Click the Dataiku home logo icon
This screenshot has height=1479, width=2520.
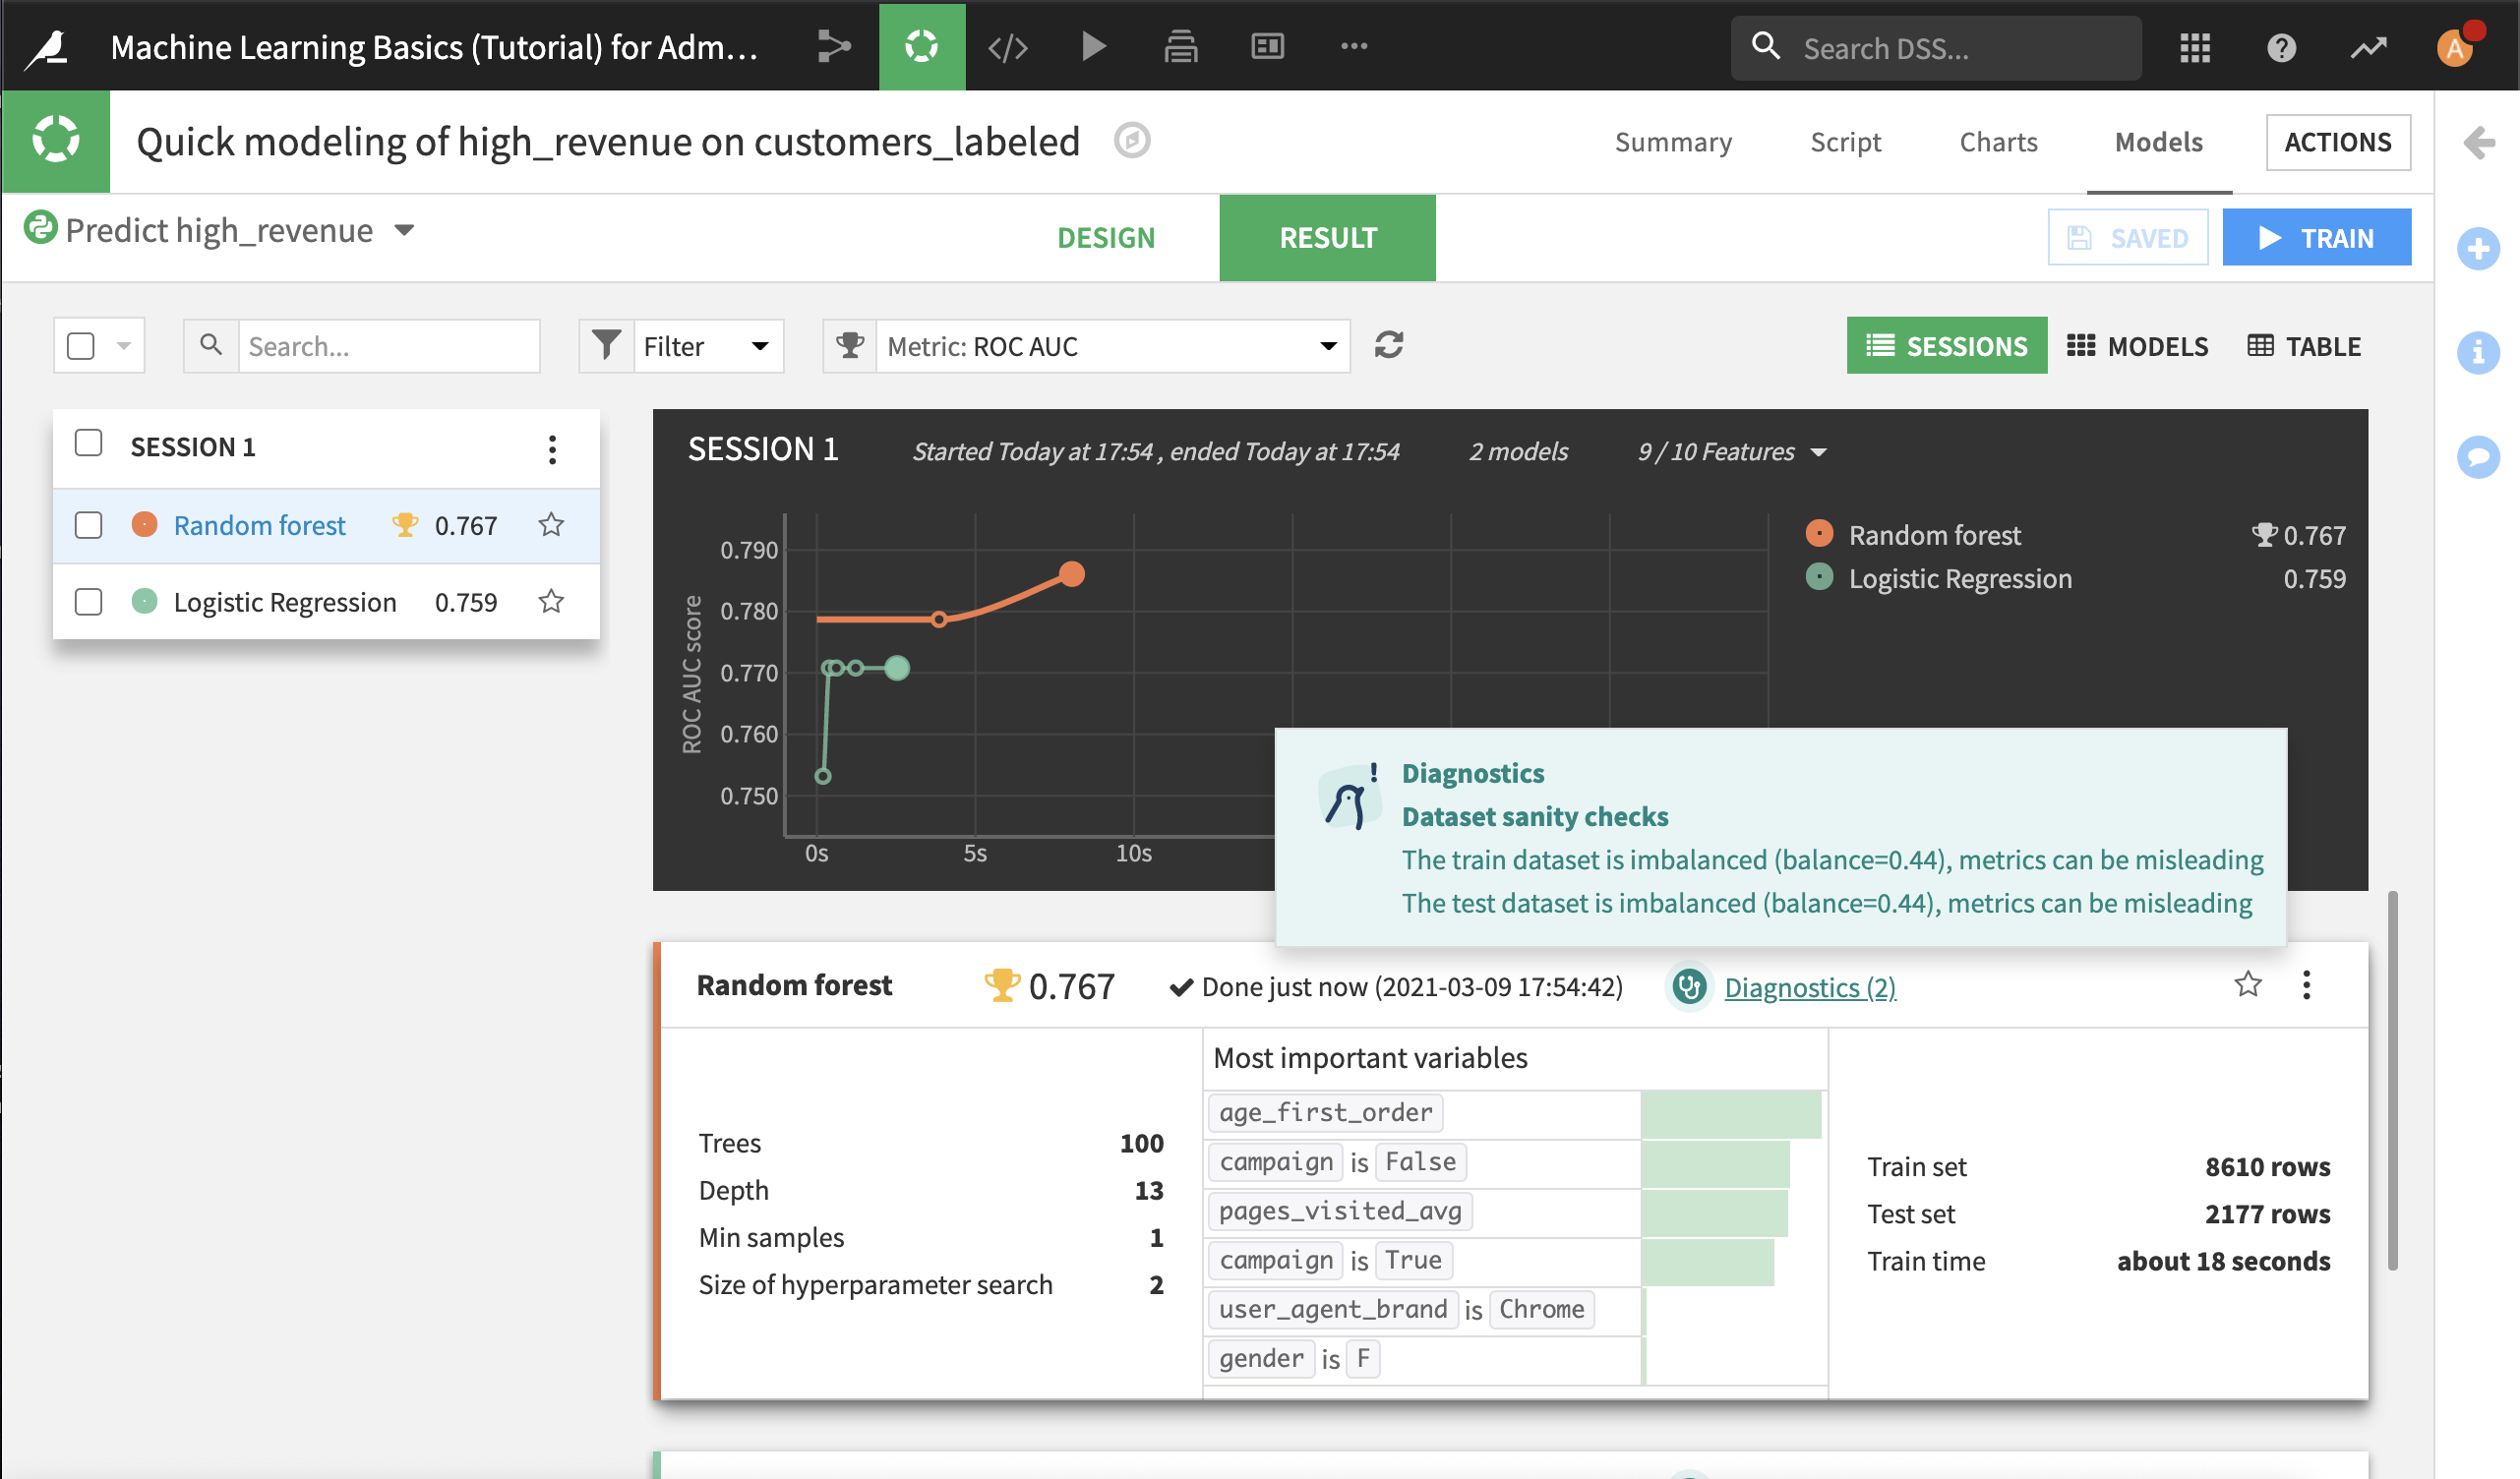(x=49, y=46)
